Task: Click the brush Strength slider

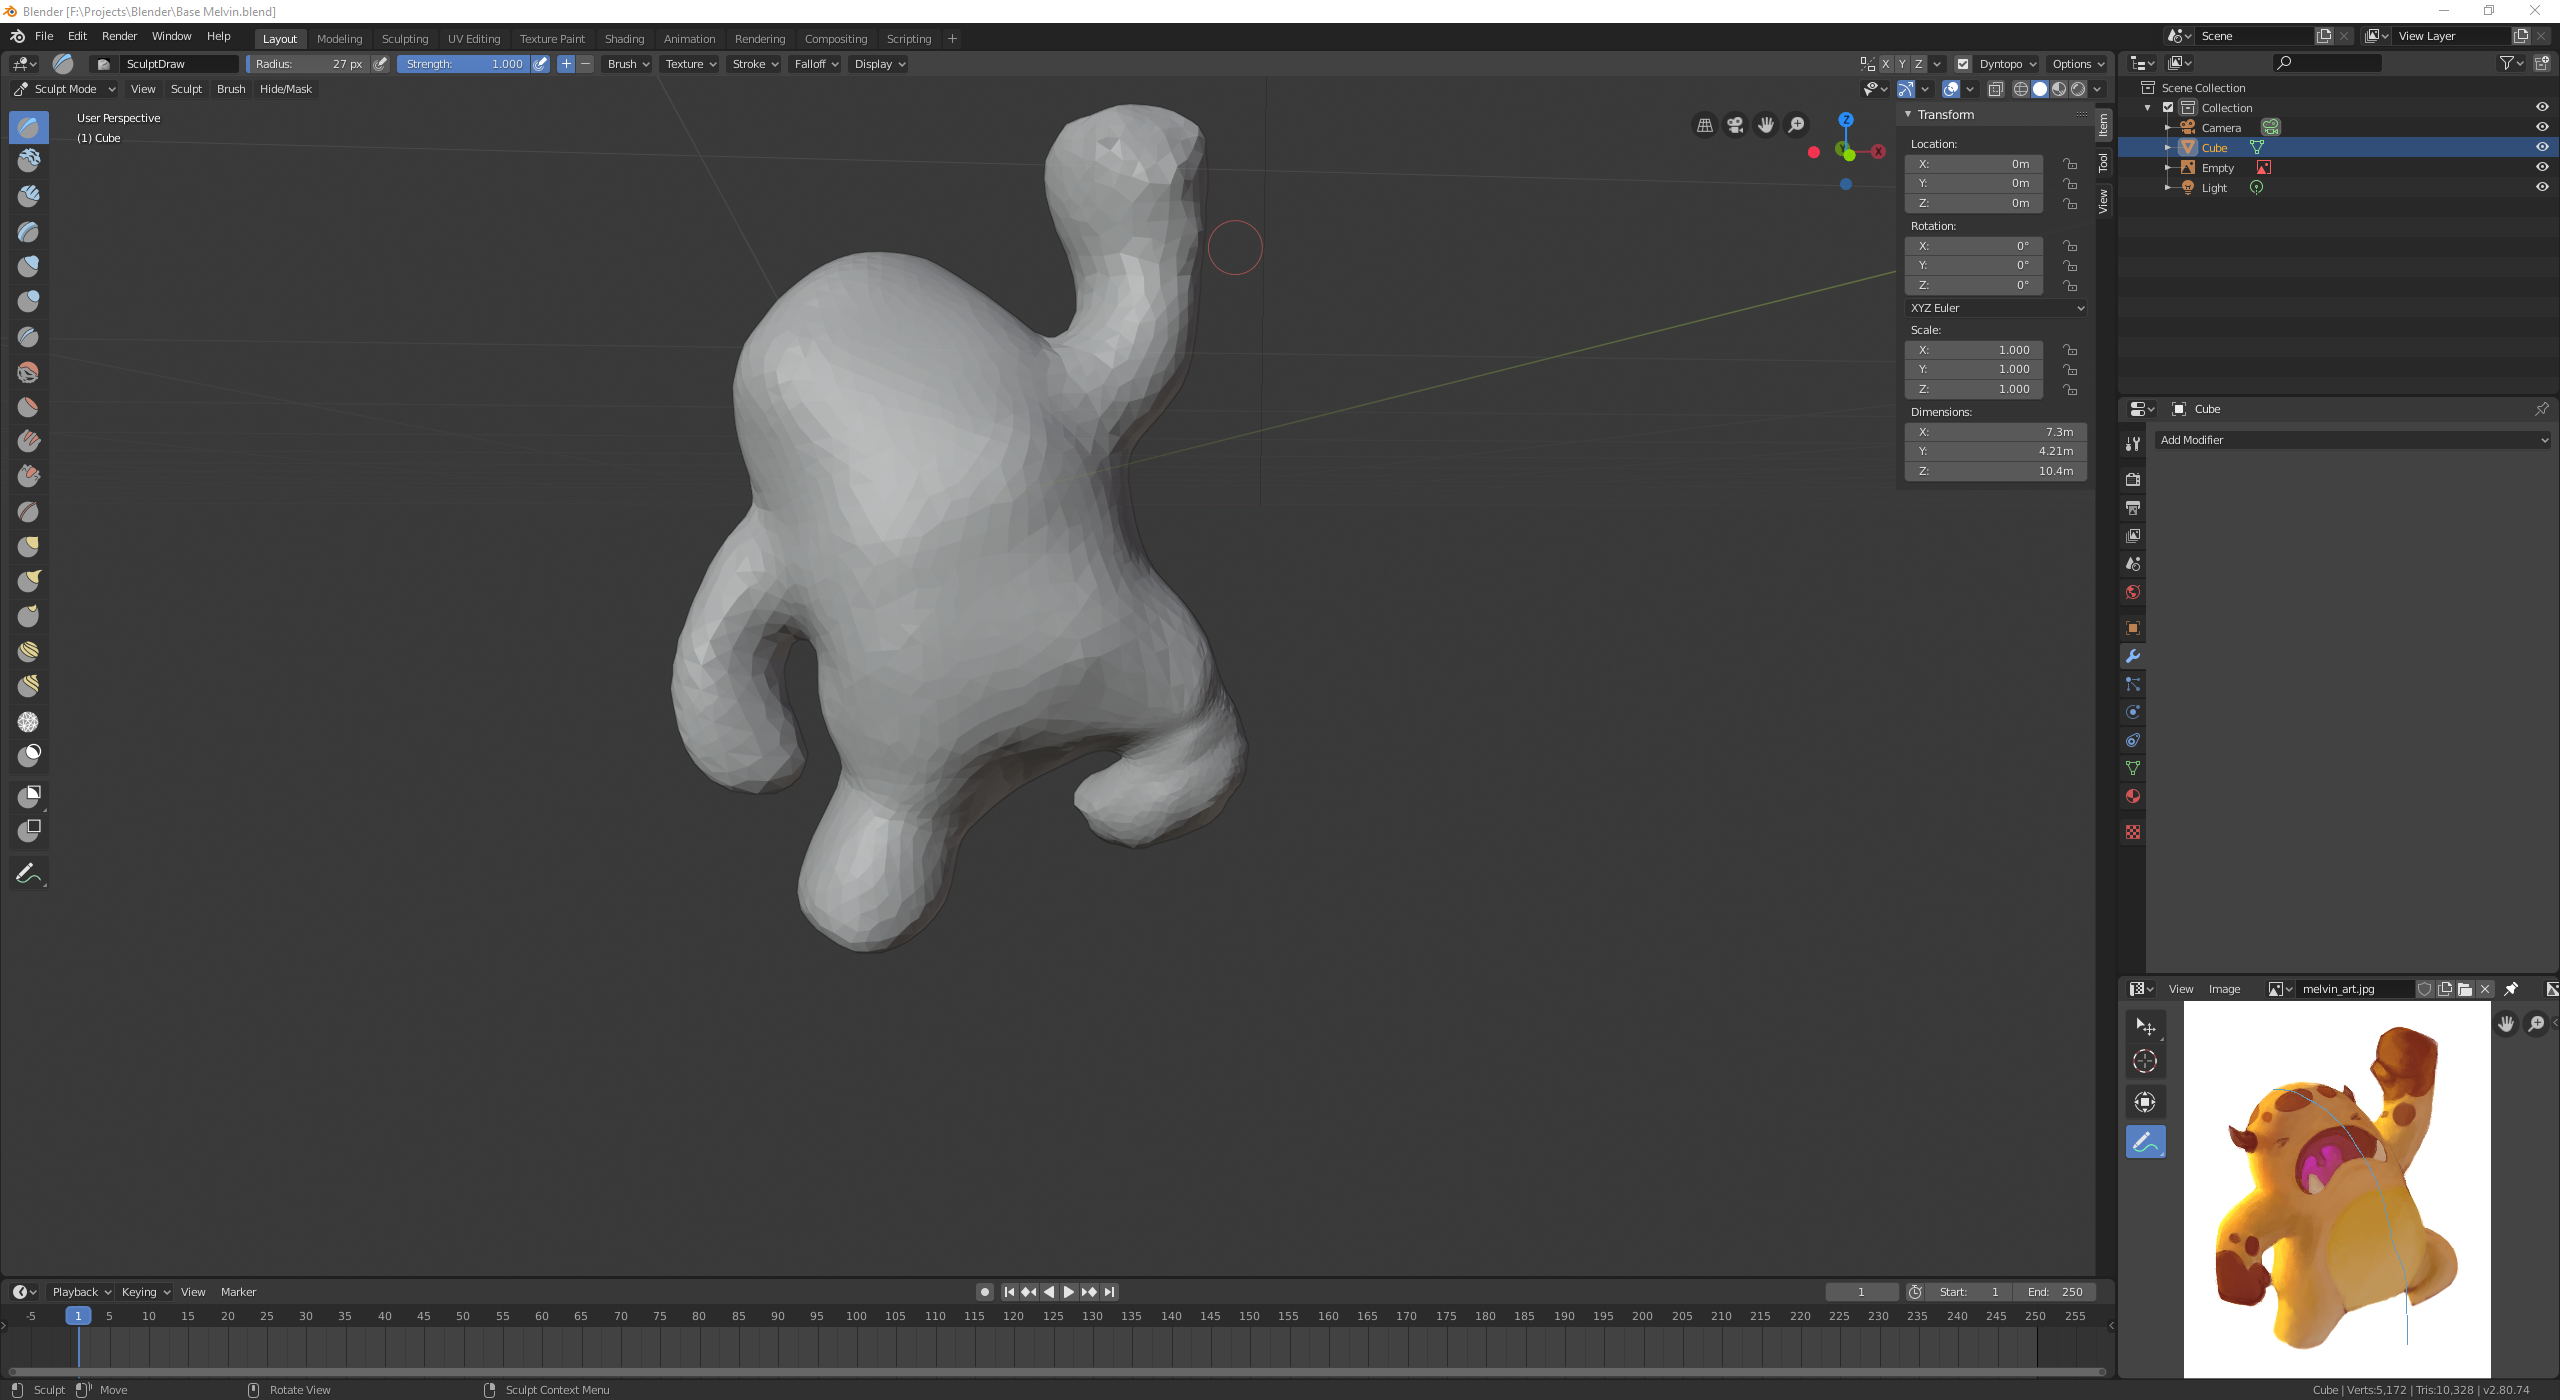Action: coord(463,64)
